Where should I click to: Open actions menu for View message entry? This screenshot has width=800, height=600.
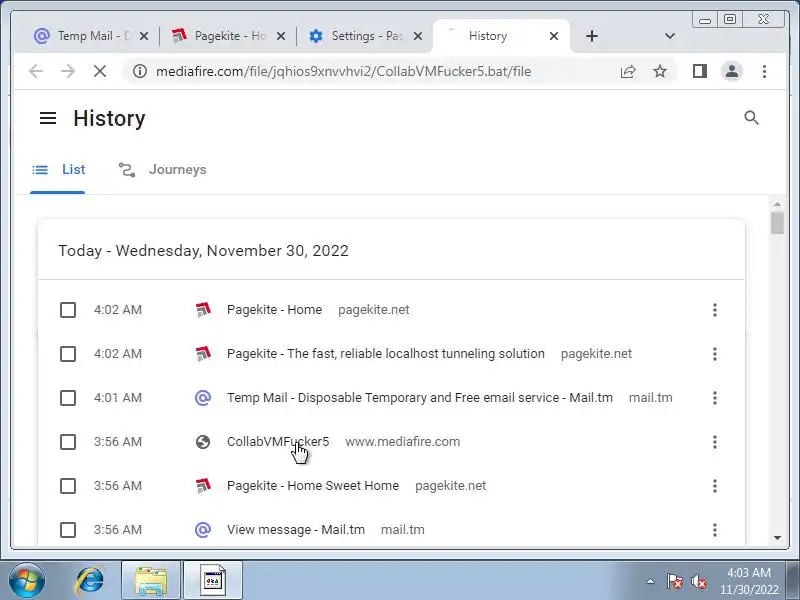715,530
